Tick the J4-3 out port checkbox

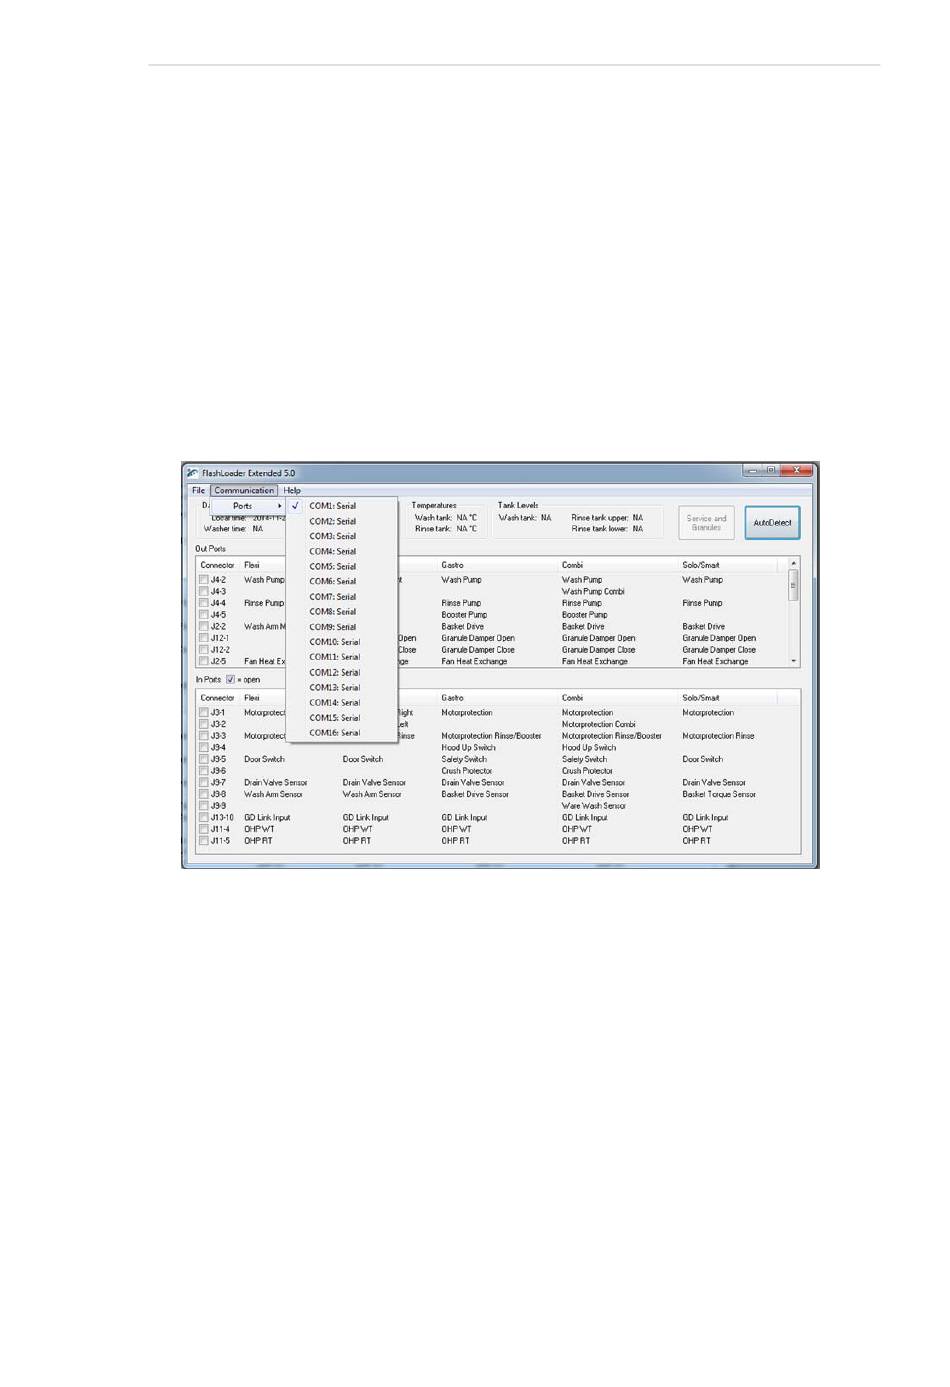click(x=204, y=592)
